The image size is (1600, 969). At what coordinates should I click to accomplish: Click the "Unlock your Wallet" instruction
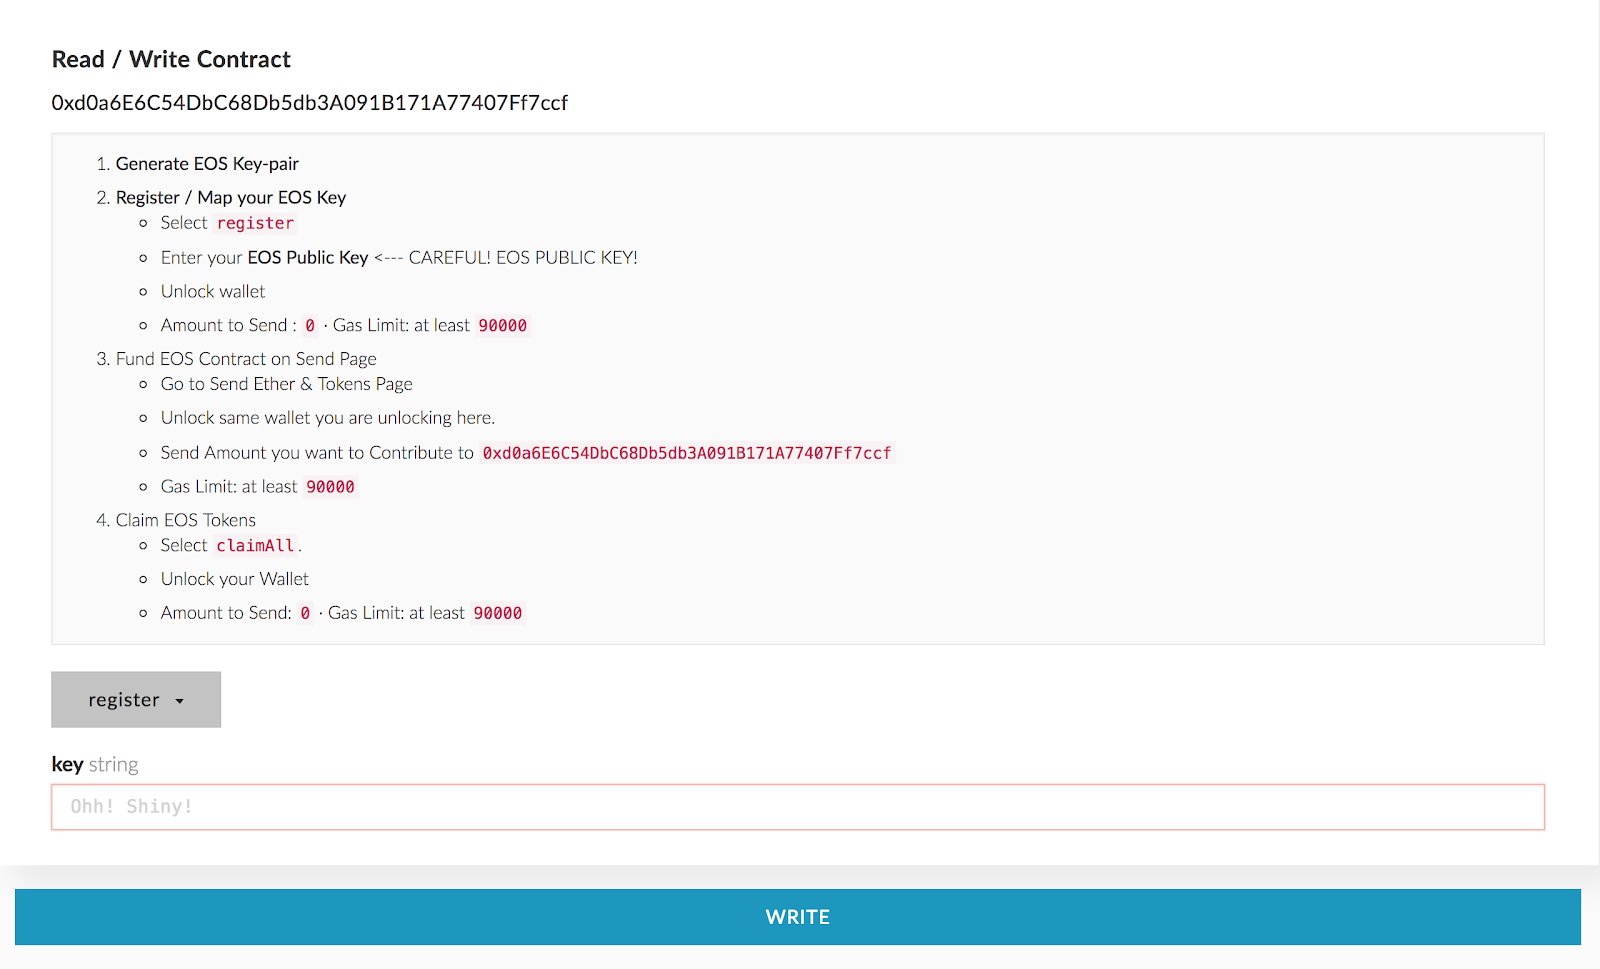(235, 579)
